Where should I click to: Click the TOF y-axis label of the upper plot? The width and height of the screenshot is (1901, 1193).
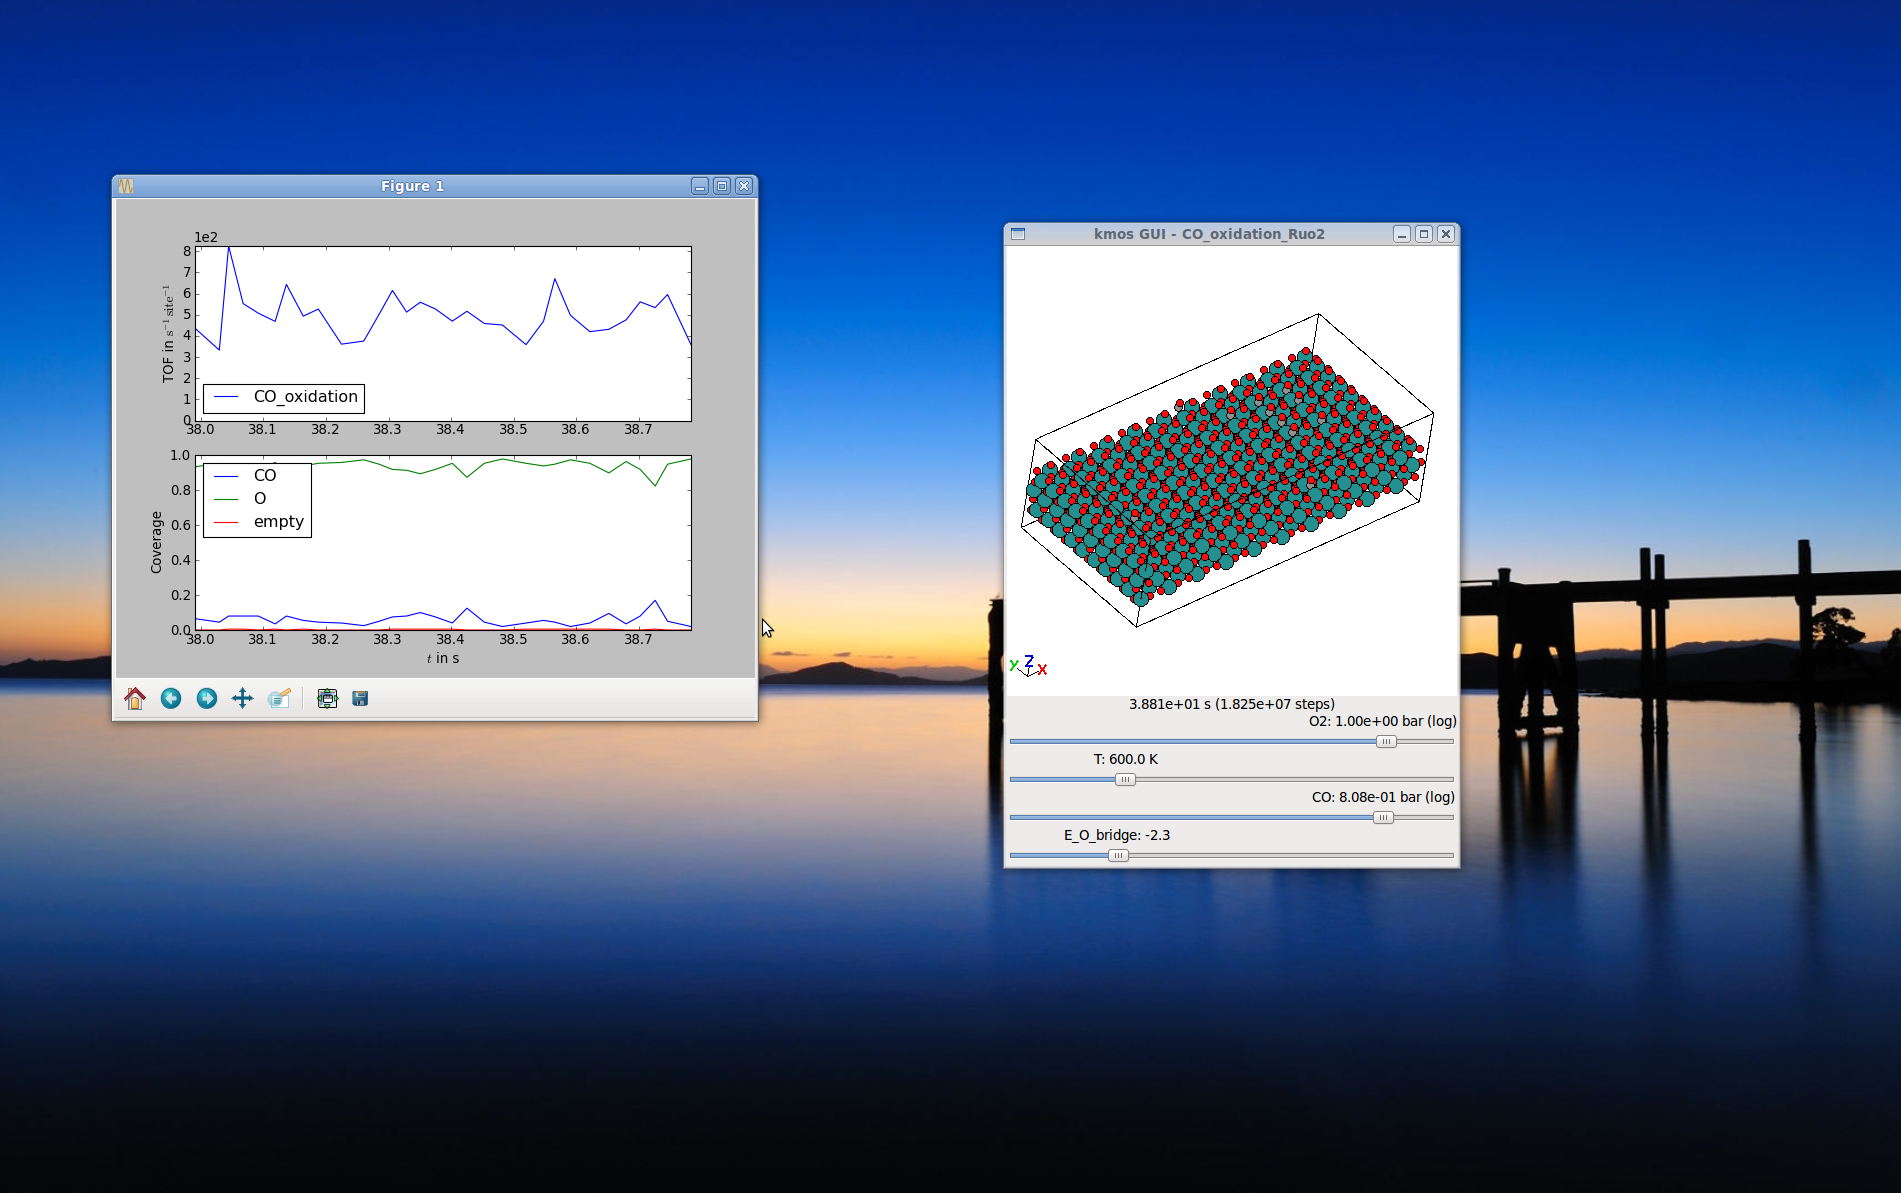point(167,333)
